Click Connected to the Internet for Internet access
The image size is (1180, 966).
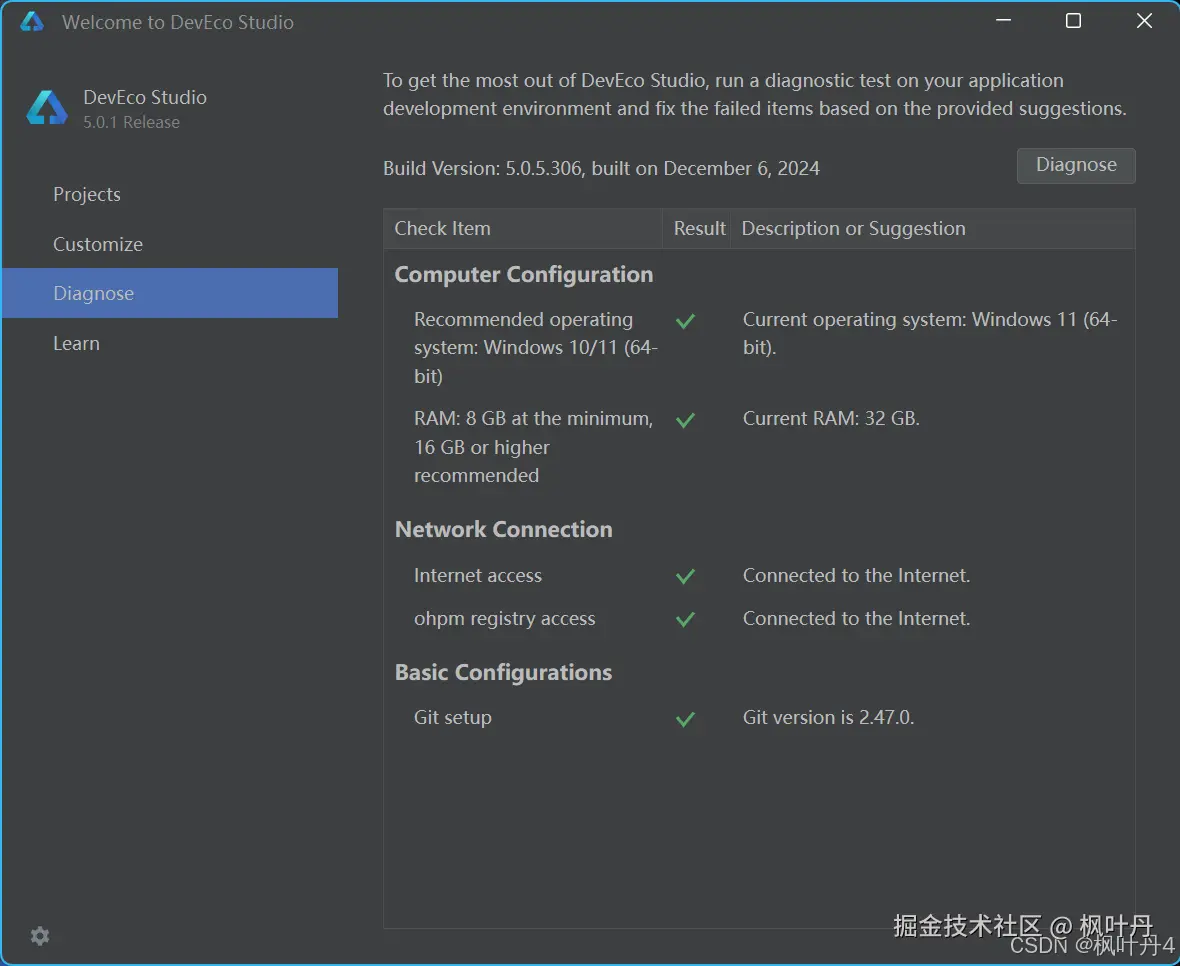pos(856,576)
